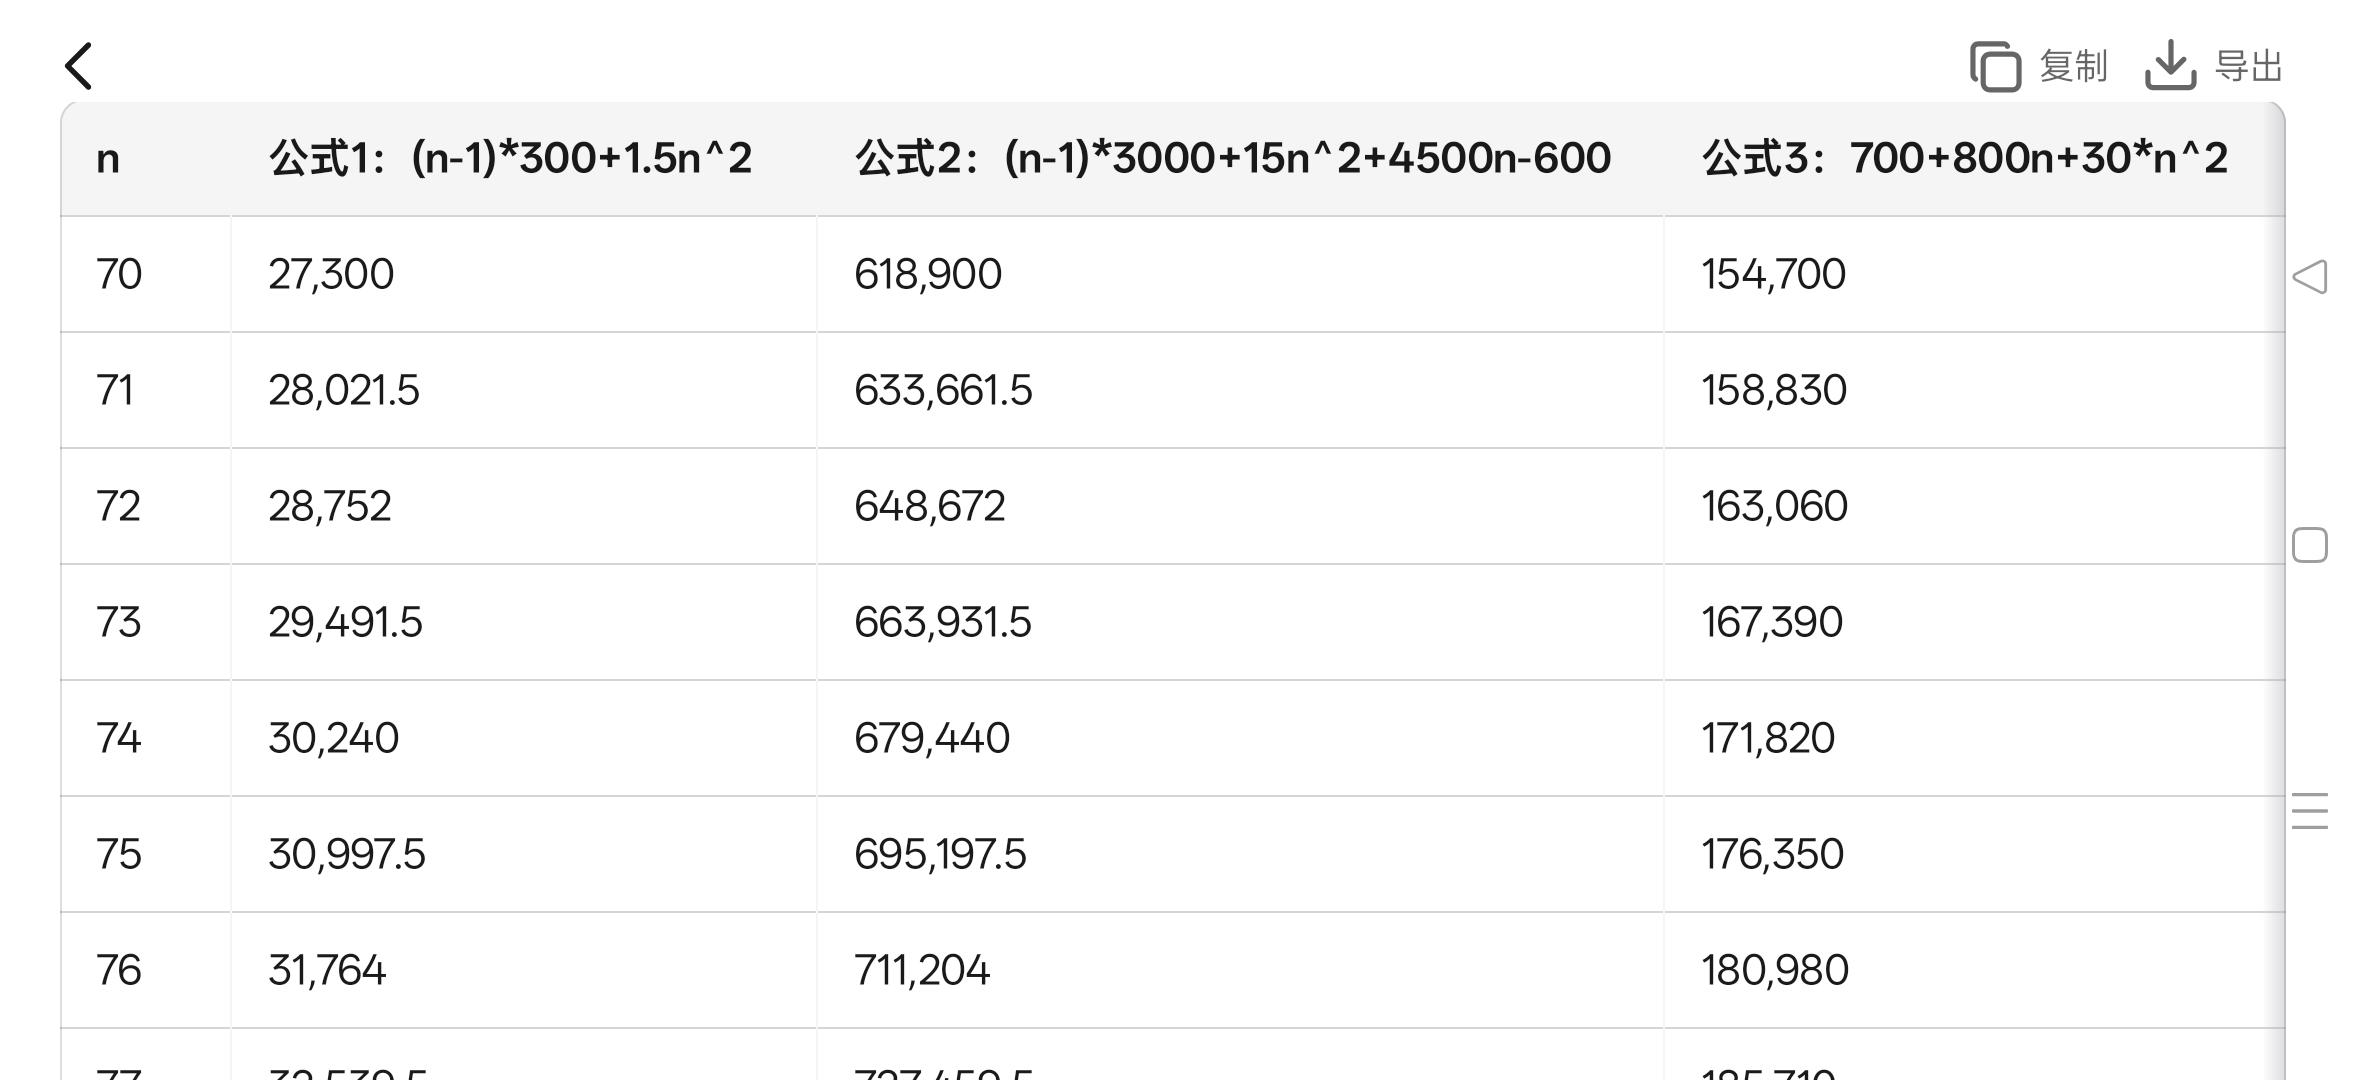
Task: Click the cell showing 30,997.5
Action: click(x=347, y=854)
